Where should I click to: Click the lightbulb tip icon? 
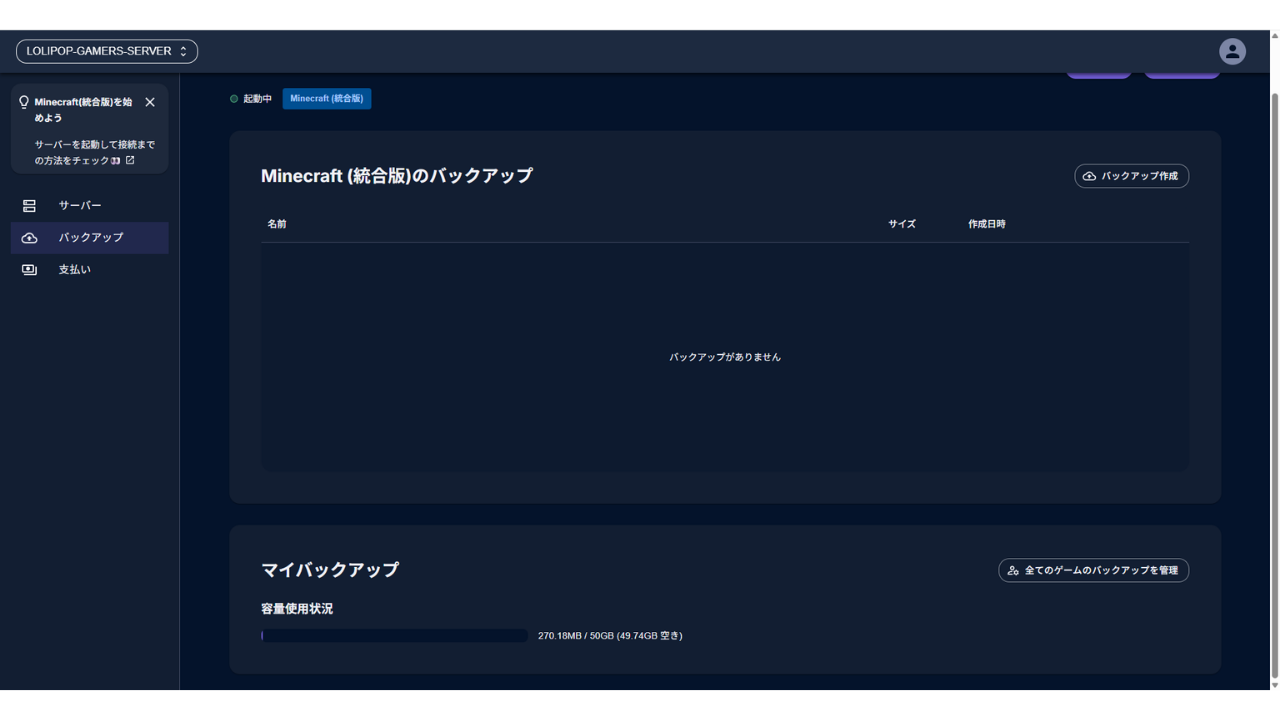click(x=24, y=102)
